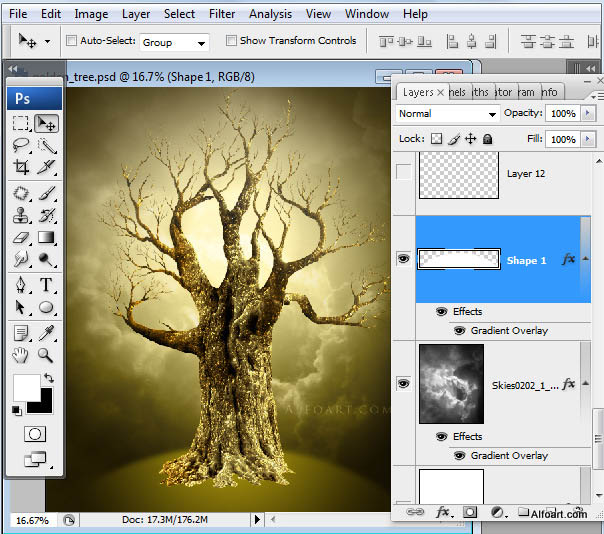Select the Crop tool
This screenshot has width=604, height=534.
click(21, 168)
